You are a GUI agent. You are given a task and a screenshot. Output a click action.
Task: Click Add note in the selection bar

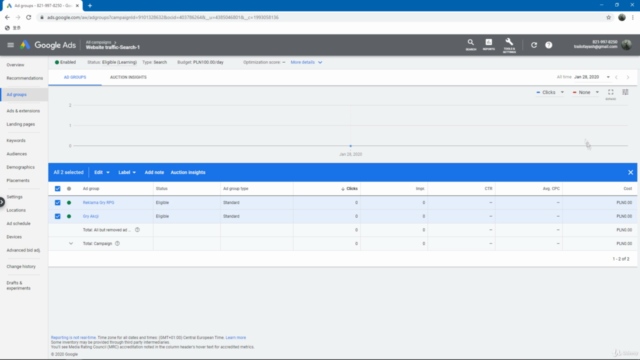[154, 172]
